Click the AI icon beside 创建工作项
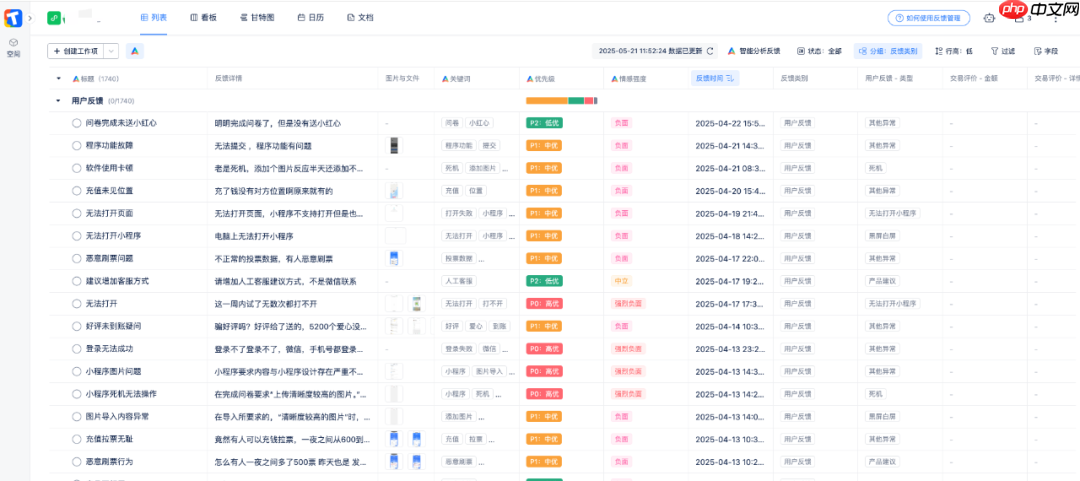The image size is (1080, 481). point(135,51)
